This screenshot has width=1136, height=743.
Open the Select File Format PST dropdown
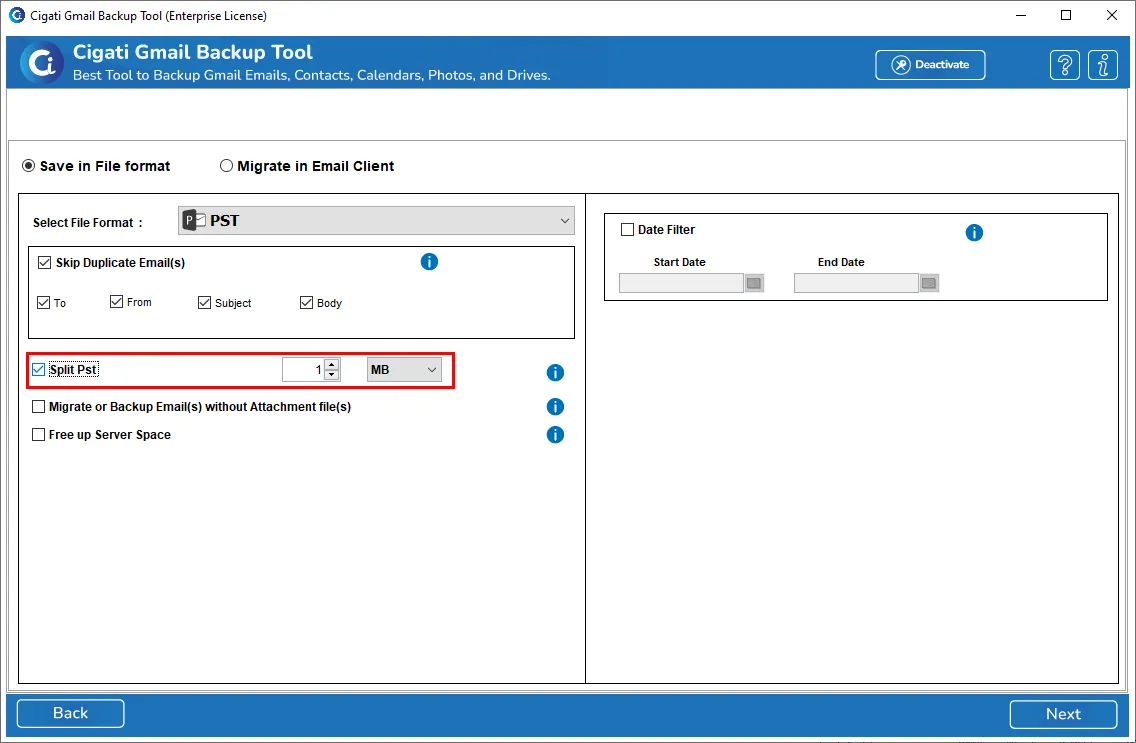pyautogui.click(x=376, y=221)
